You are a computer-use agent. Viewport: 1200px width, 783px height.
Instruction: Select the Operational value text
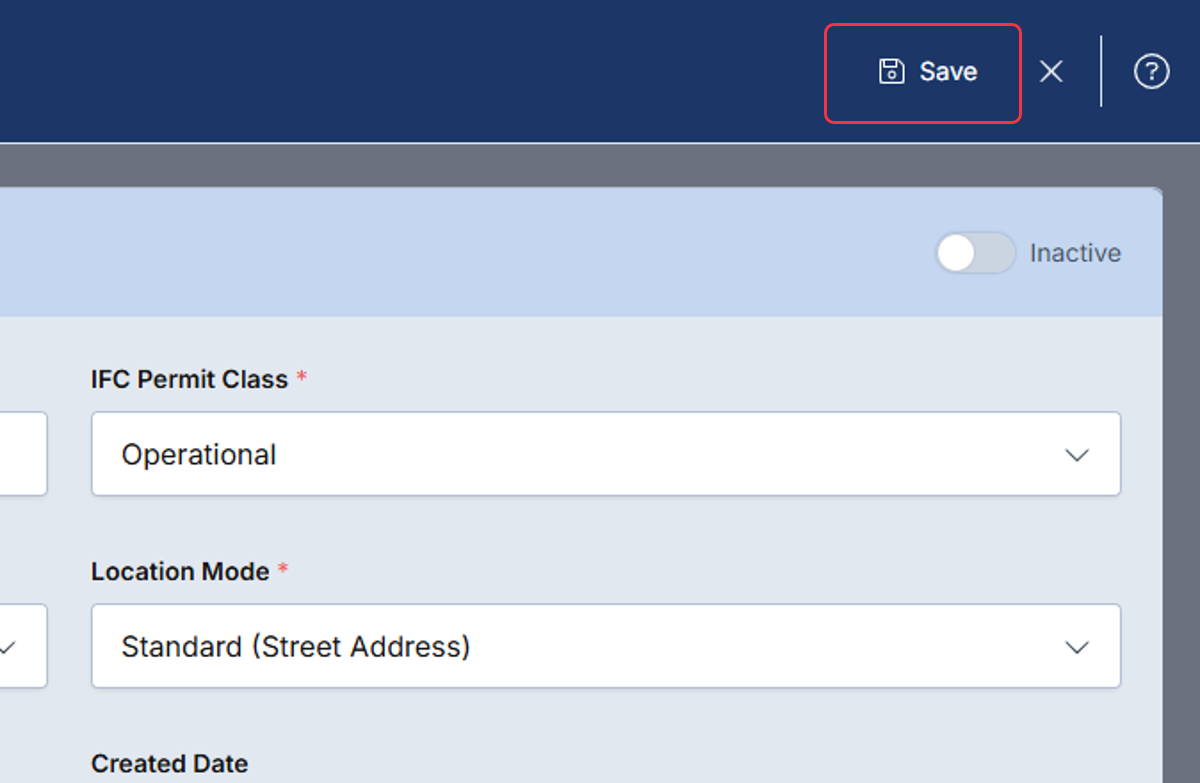pos(199,455)
